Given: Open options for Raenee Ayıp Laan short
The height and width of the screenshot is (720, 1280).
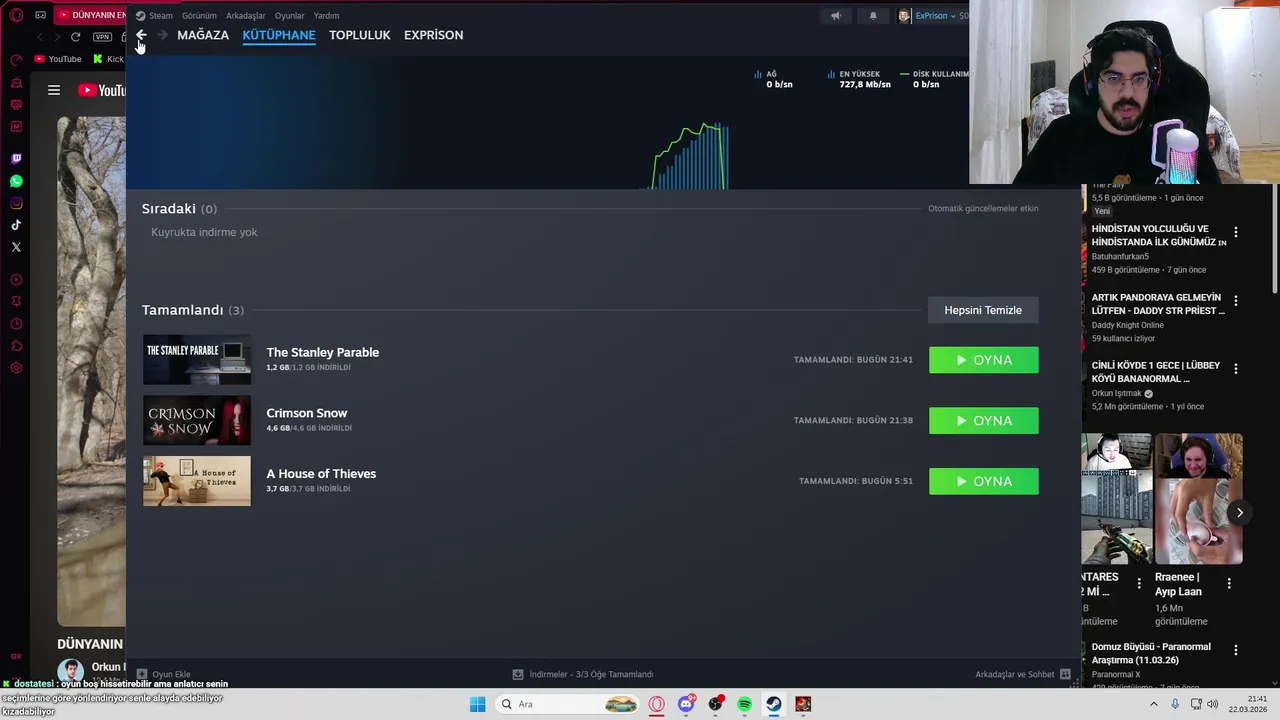Looking at the screenshot, I should tap(1229, 583).
